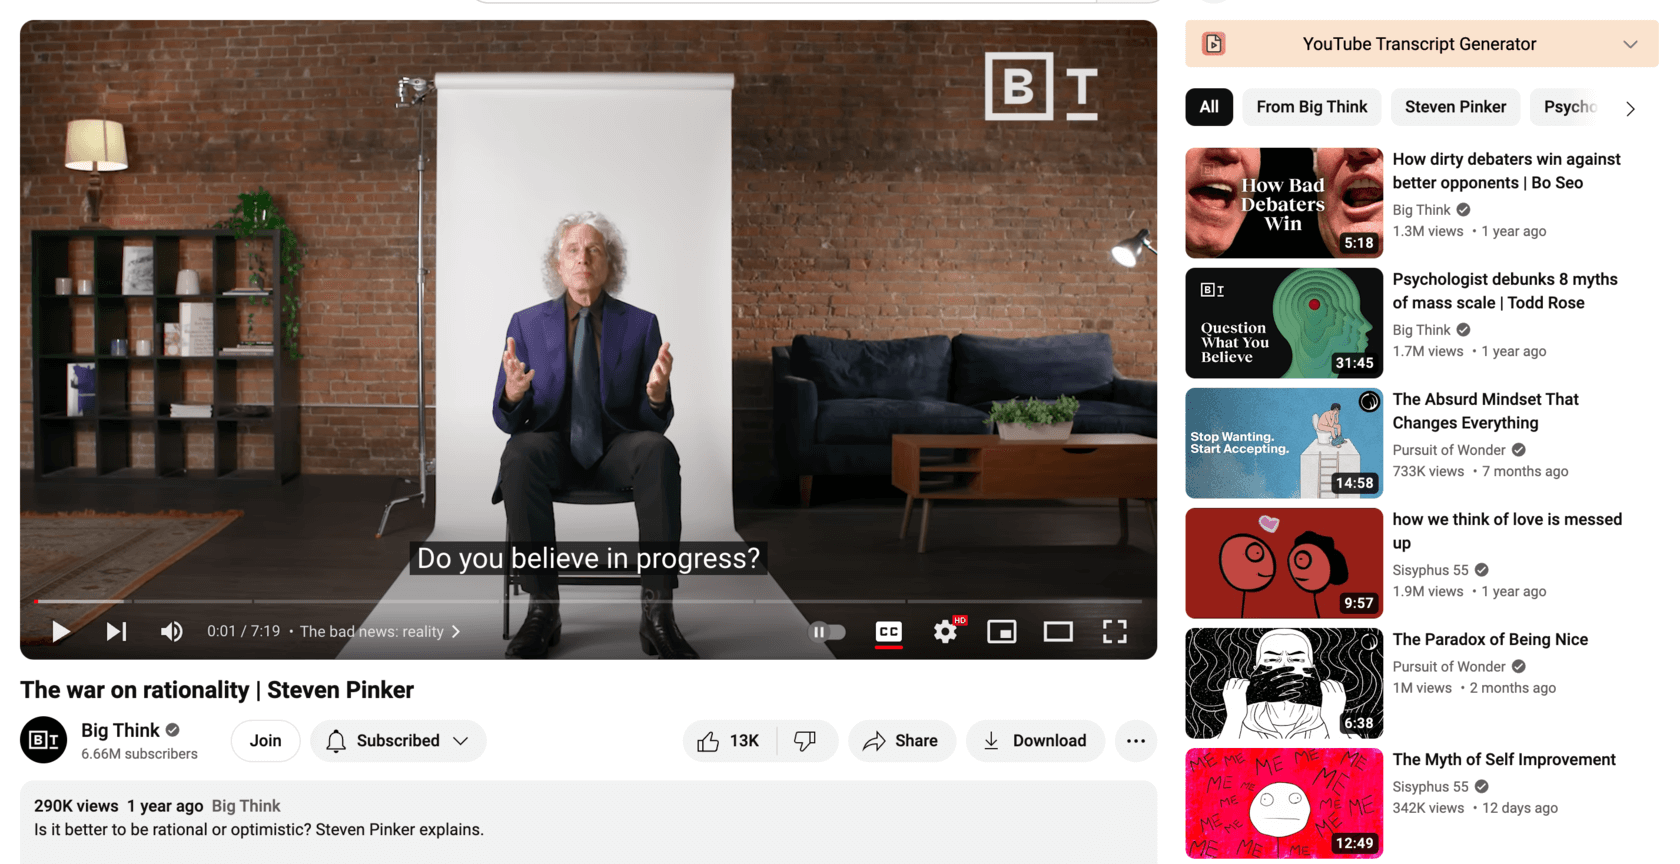
Task: Click the '6.66M subscribers' text
Action: (139, 754)
